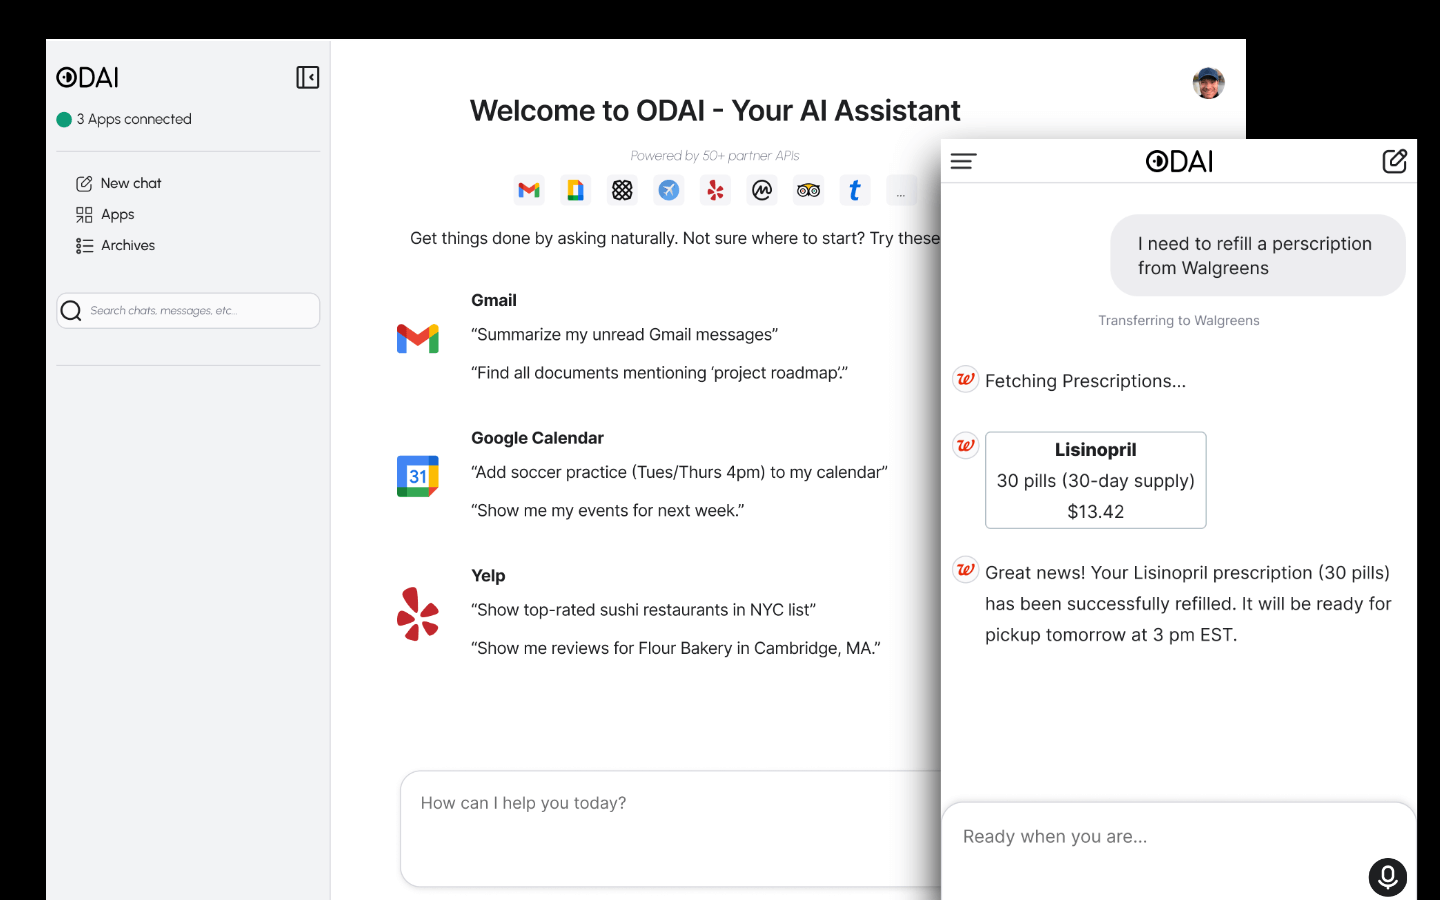Select "Find all documents mentioning 'project roadmap'" prompt
This screenshot has width=1440, height=900.
tap(660, 373)
